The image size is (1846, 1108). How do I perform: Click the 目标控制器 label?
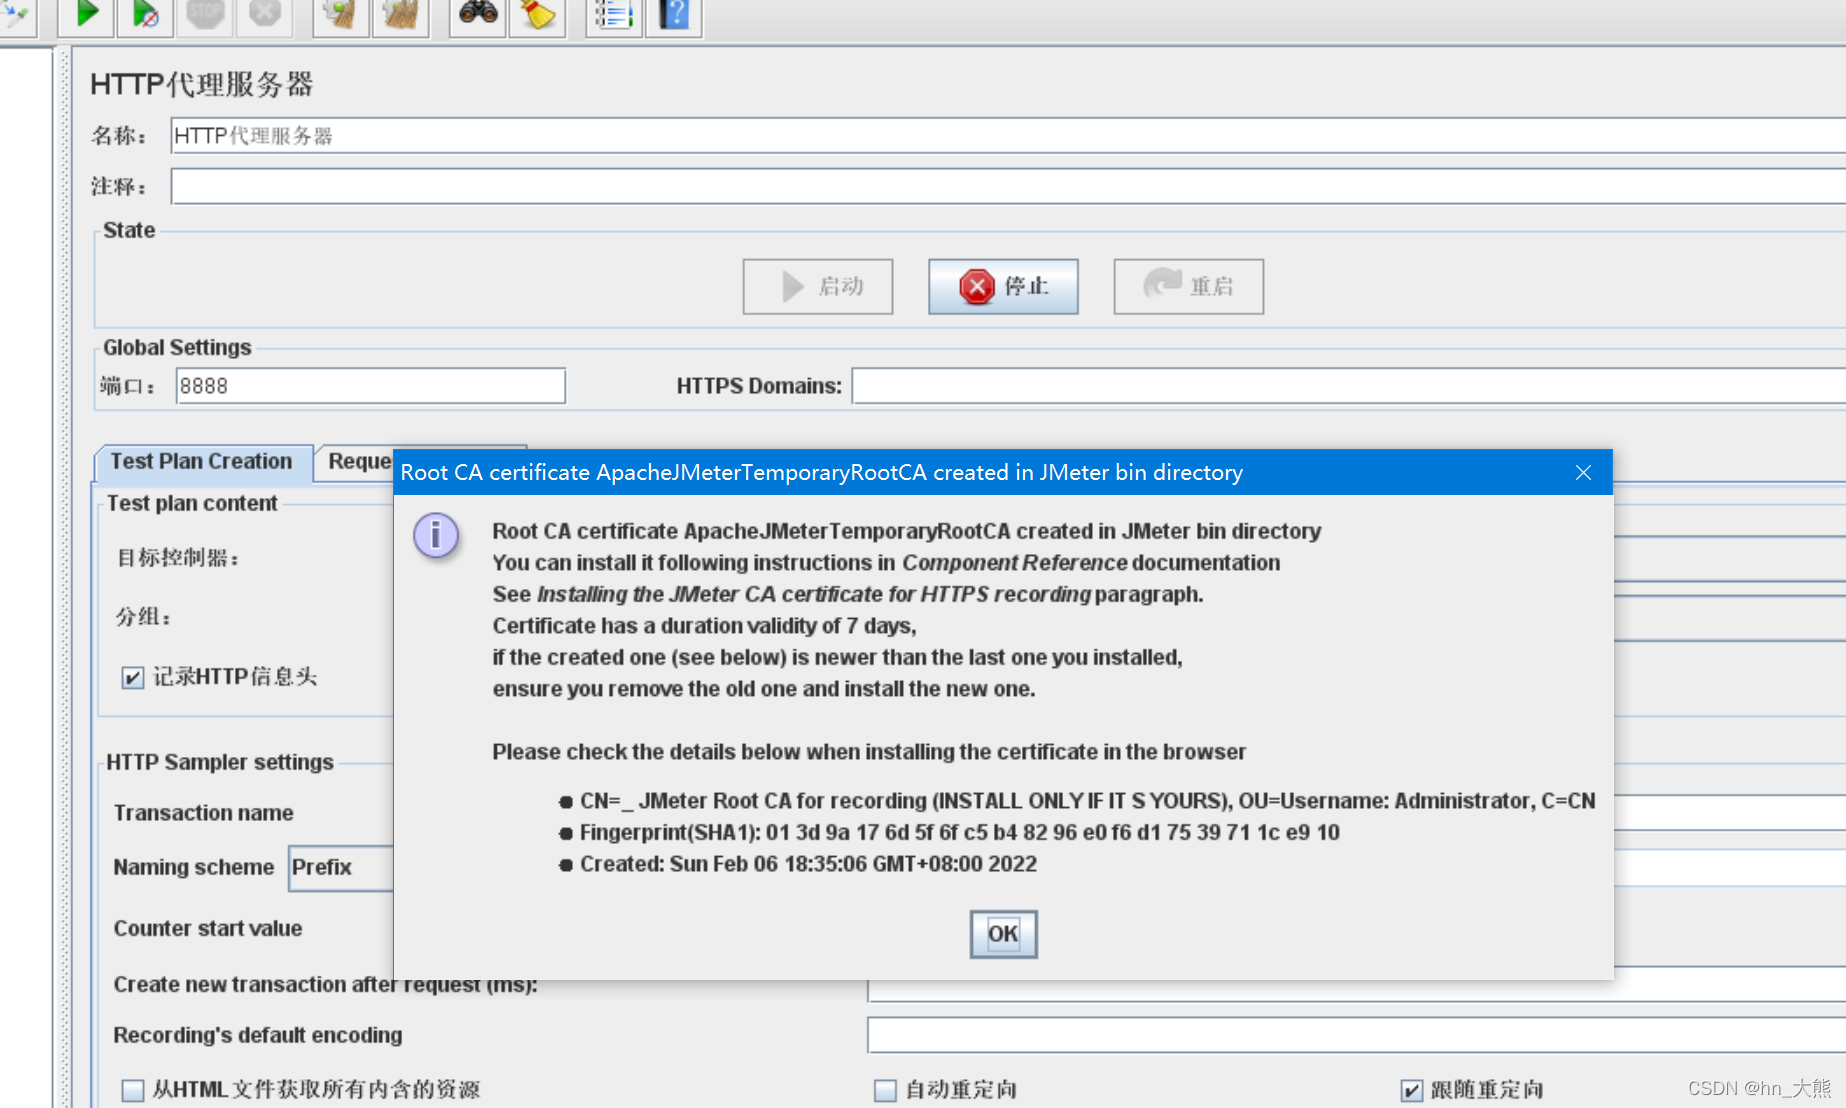coord(178,558)
